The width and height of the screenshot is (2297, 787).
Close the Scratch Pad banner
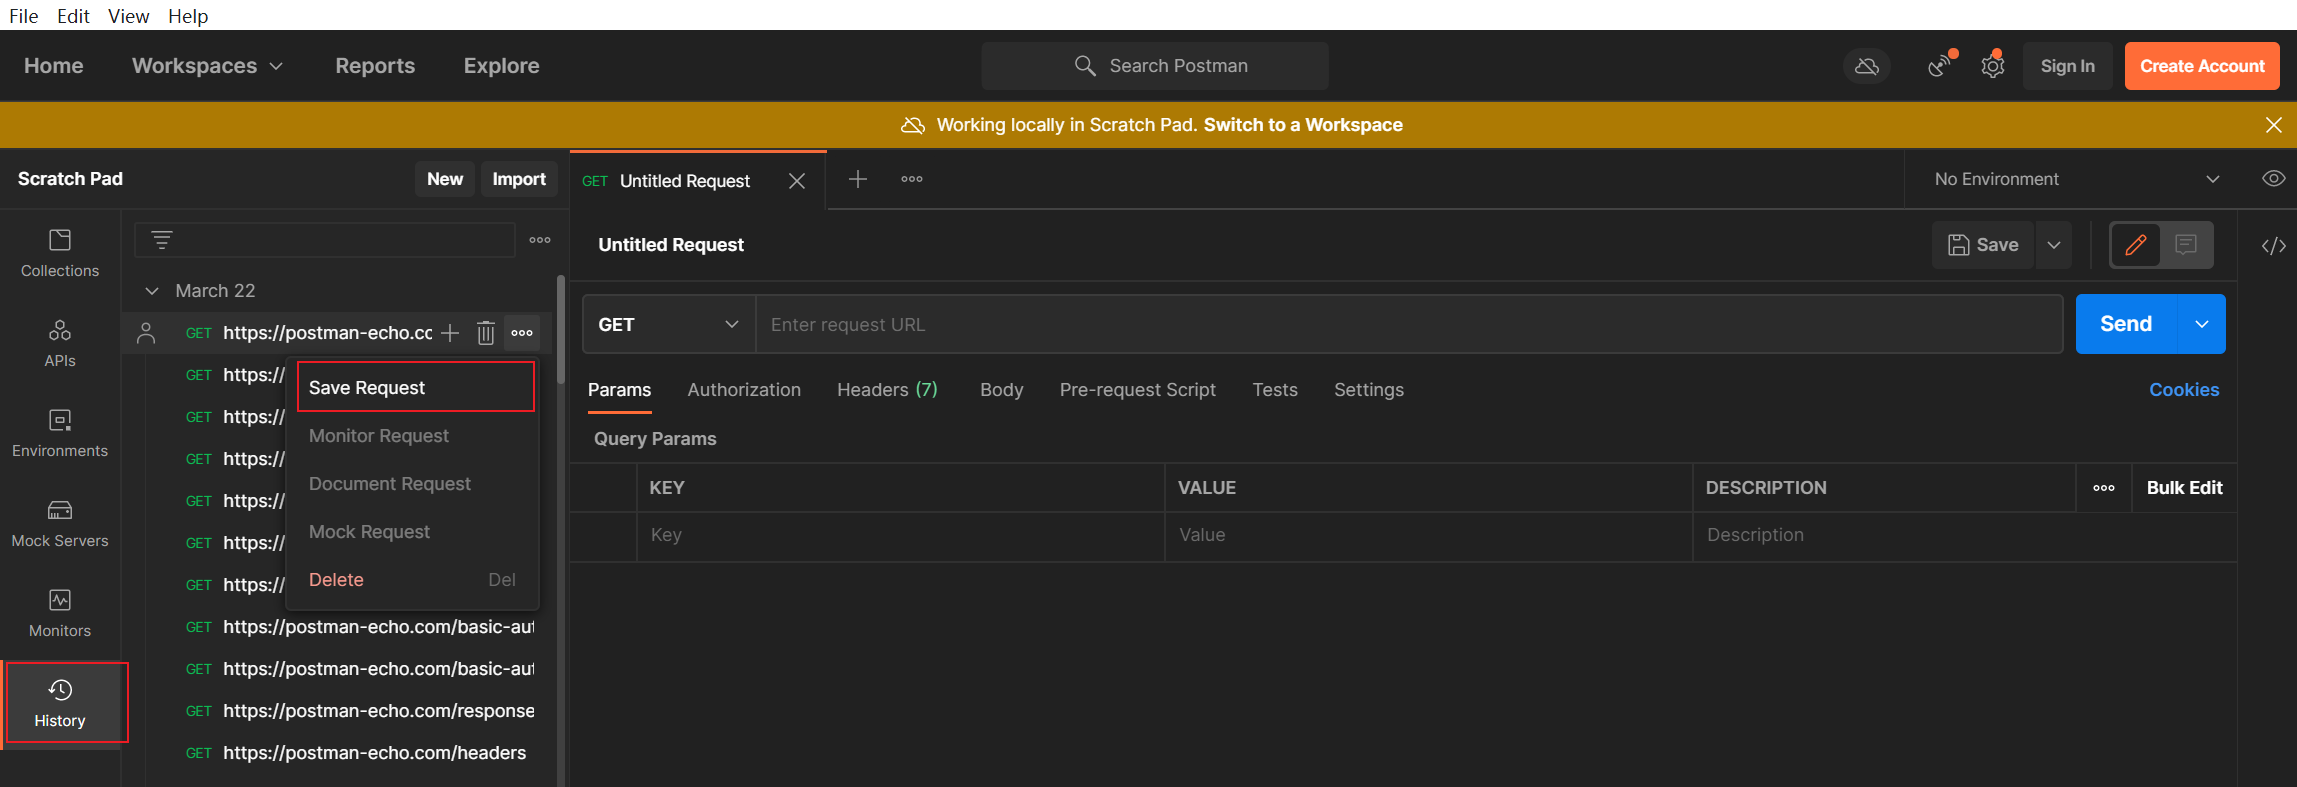[x=2274, y=125]
